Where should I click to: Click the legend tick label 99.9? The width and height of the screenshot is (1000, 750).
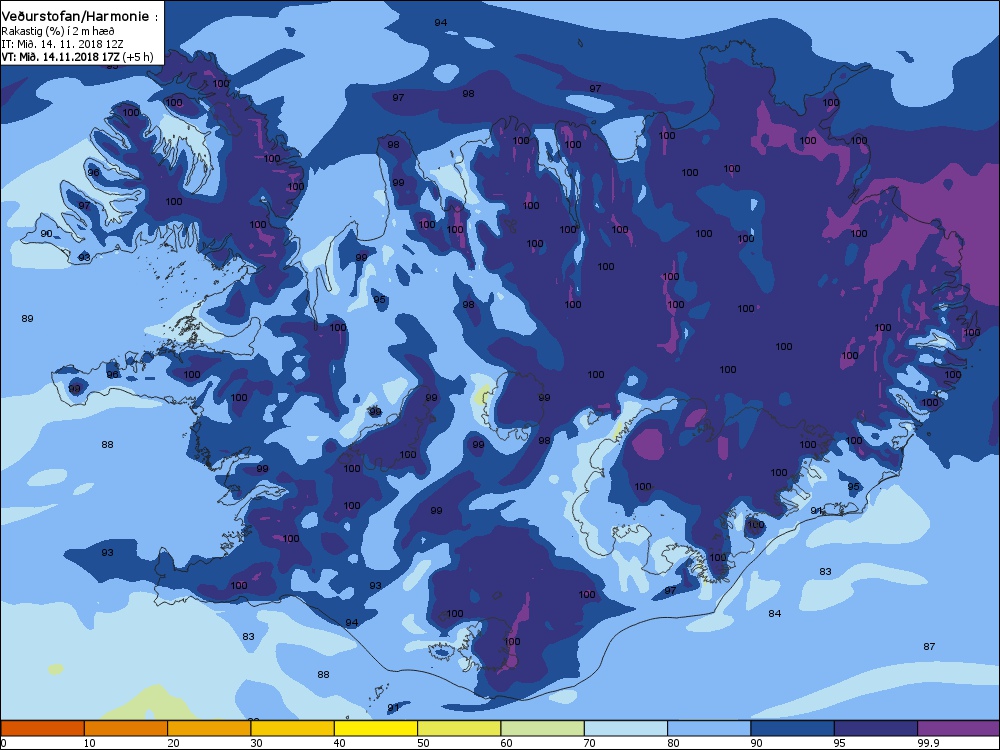(x=927, y=743)
